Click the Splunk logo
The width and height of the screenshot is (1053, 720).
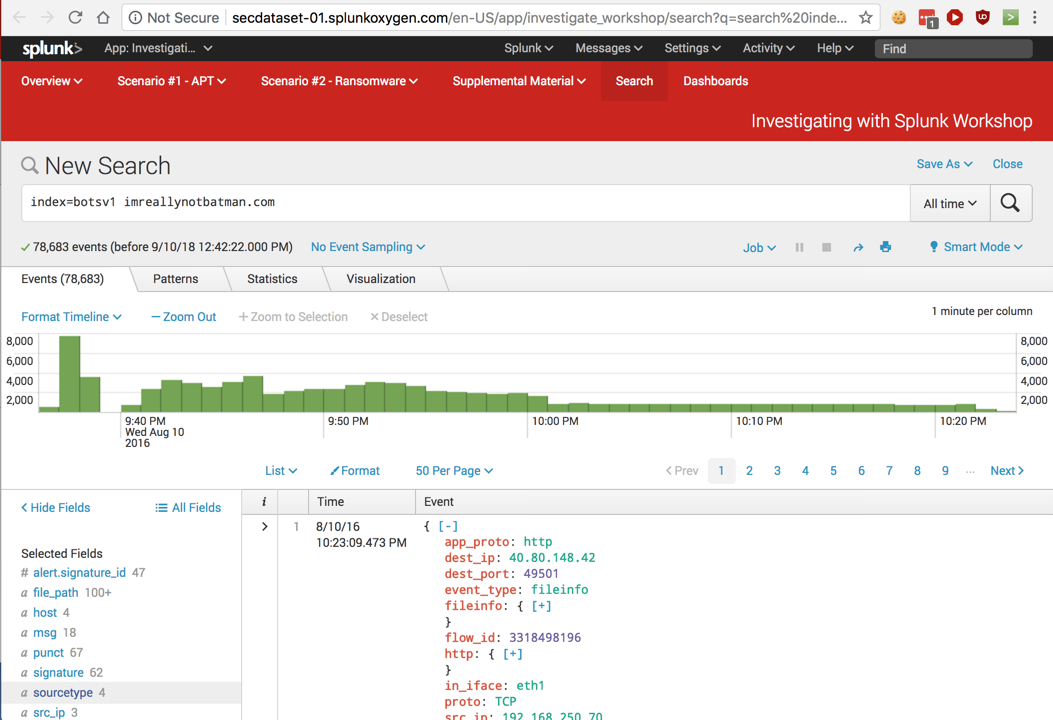(x=51, y=48)
